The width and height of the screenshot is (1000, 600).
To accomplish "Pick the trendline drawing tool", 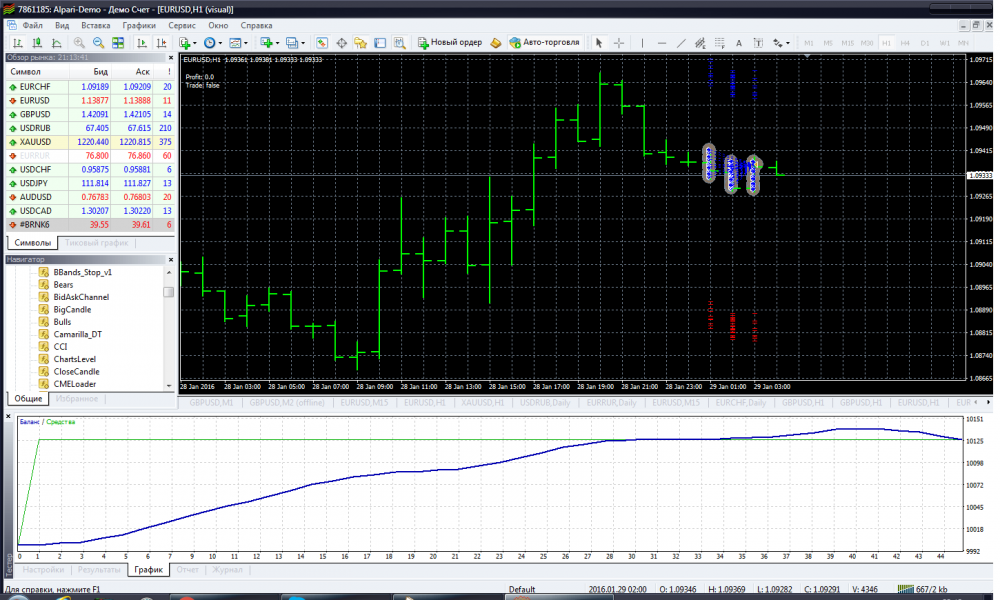I will coord(681,43).
